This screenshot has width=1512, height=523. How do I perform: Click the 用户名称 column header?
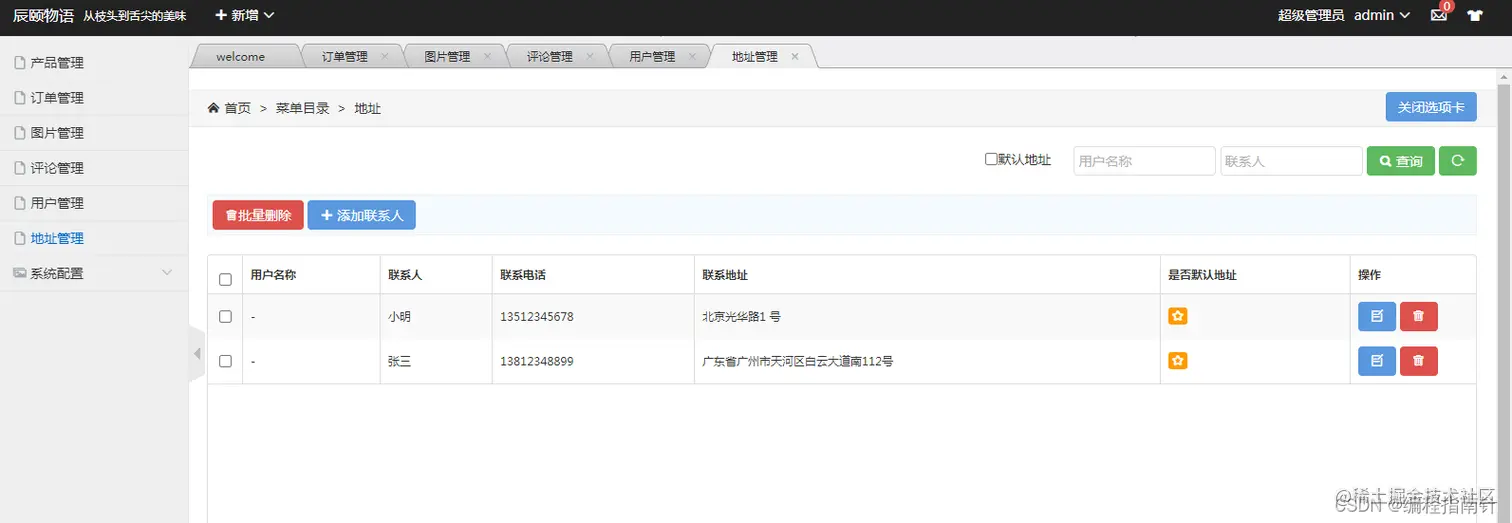coord(273,274)
